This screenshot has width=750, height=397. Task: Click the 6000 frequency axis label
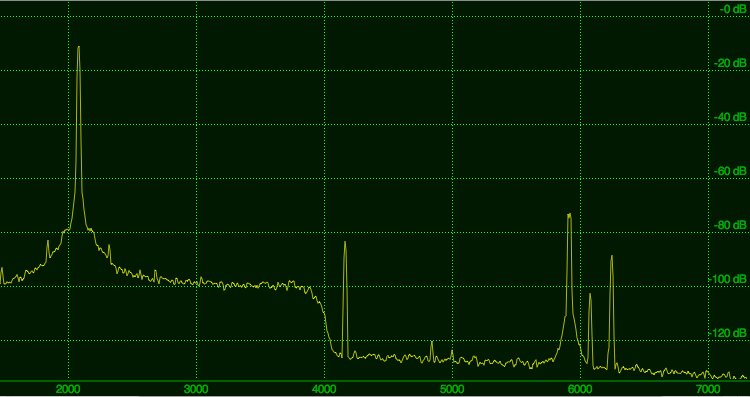(x=580, y=388)
